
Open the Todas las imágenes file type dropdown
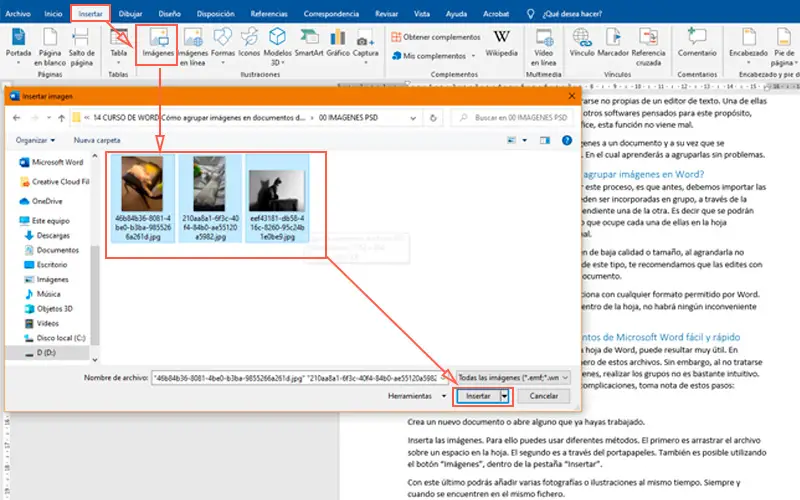coord(513,378)
